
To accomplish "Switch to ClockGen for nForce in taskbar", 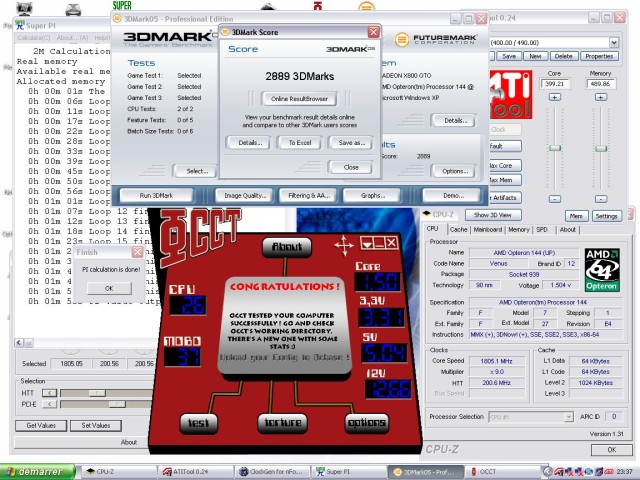I will 273,472.
